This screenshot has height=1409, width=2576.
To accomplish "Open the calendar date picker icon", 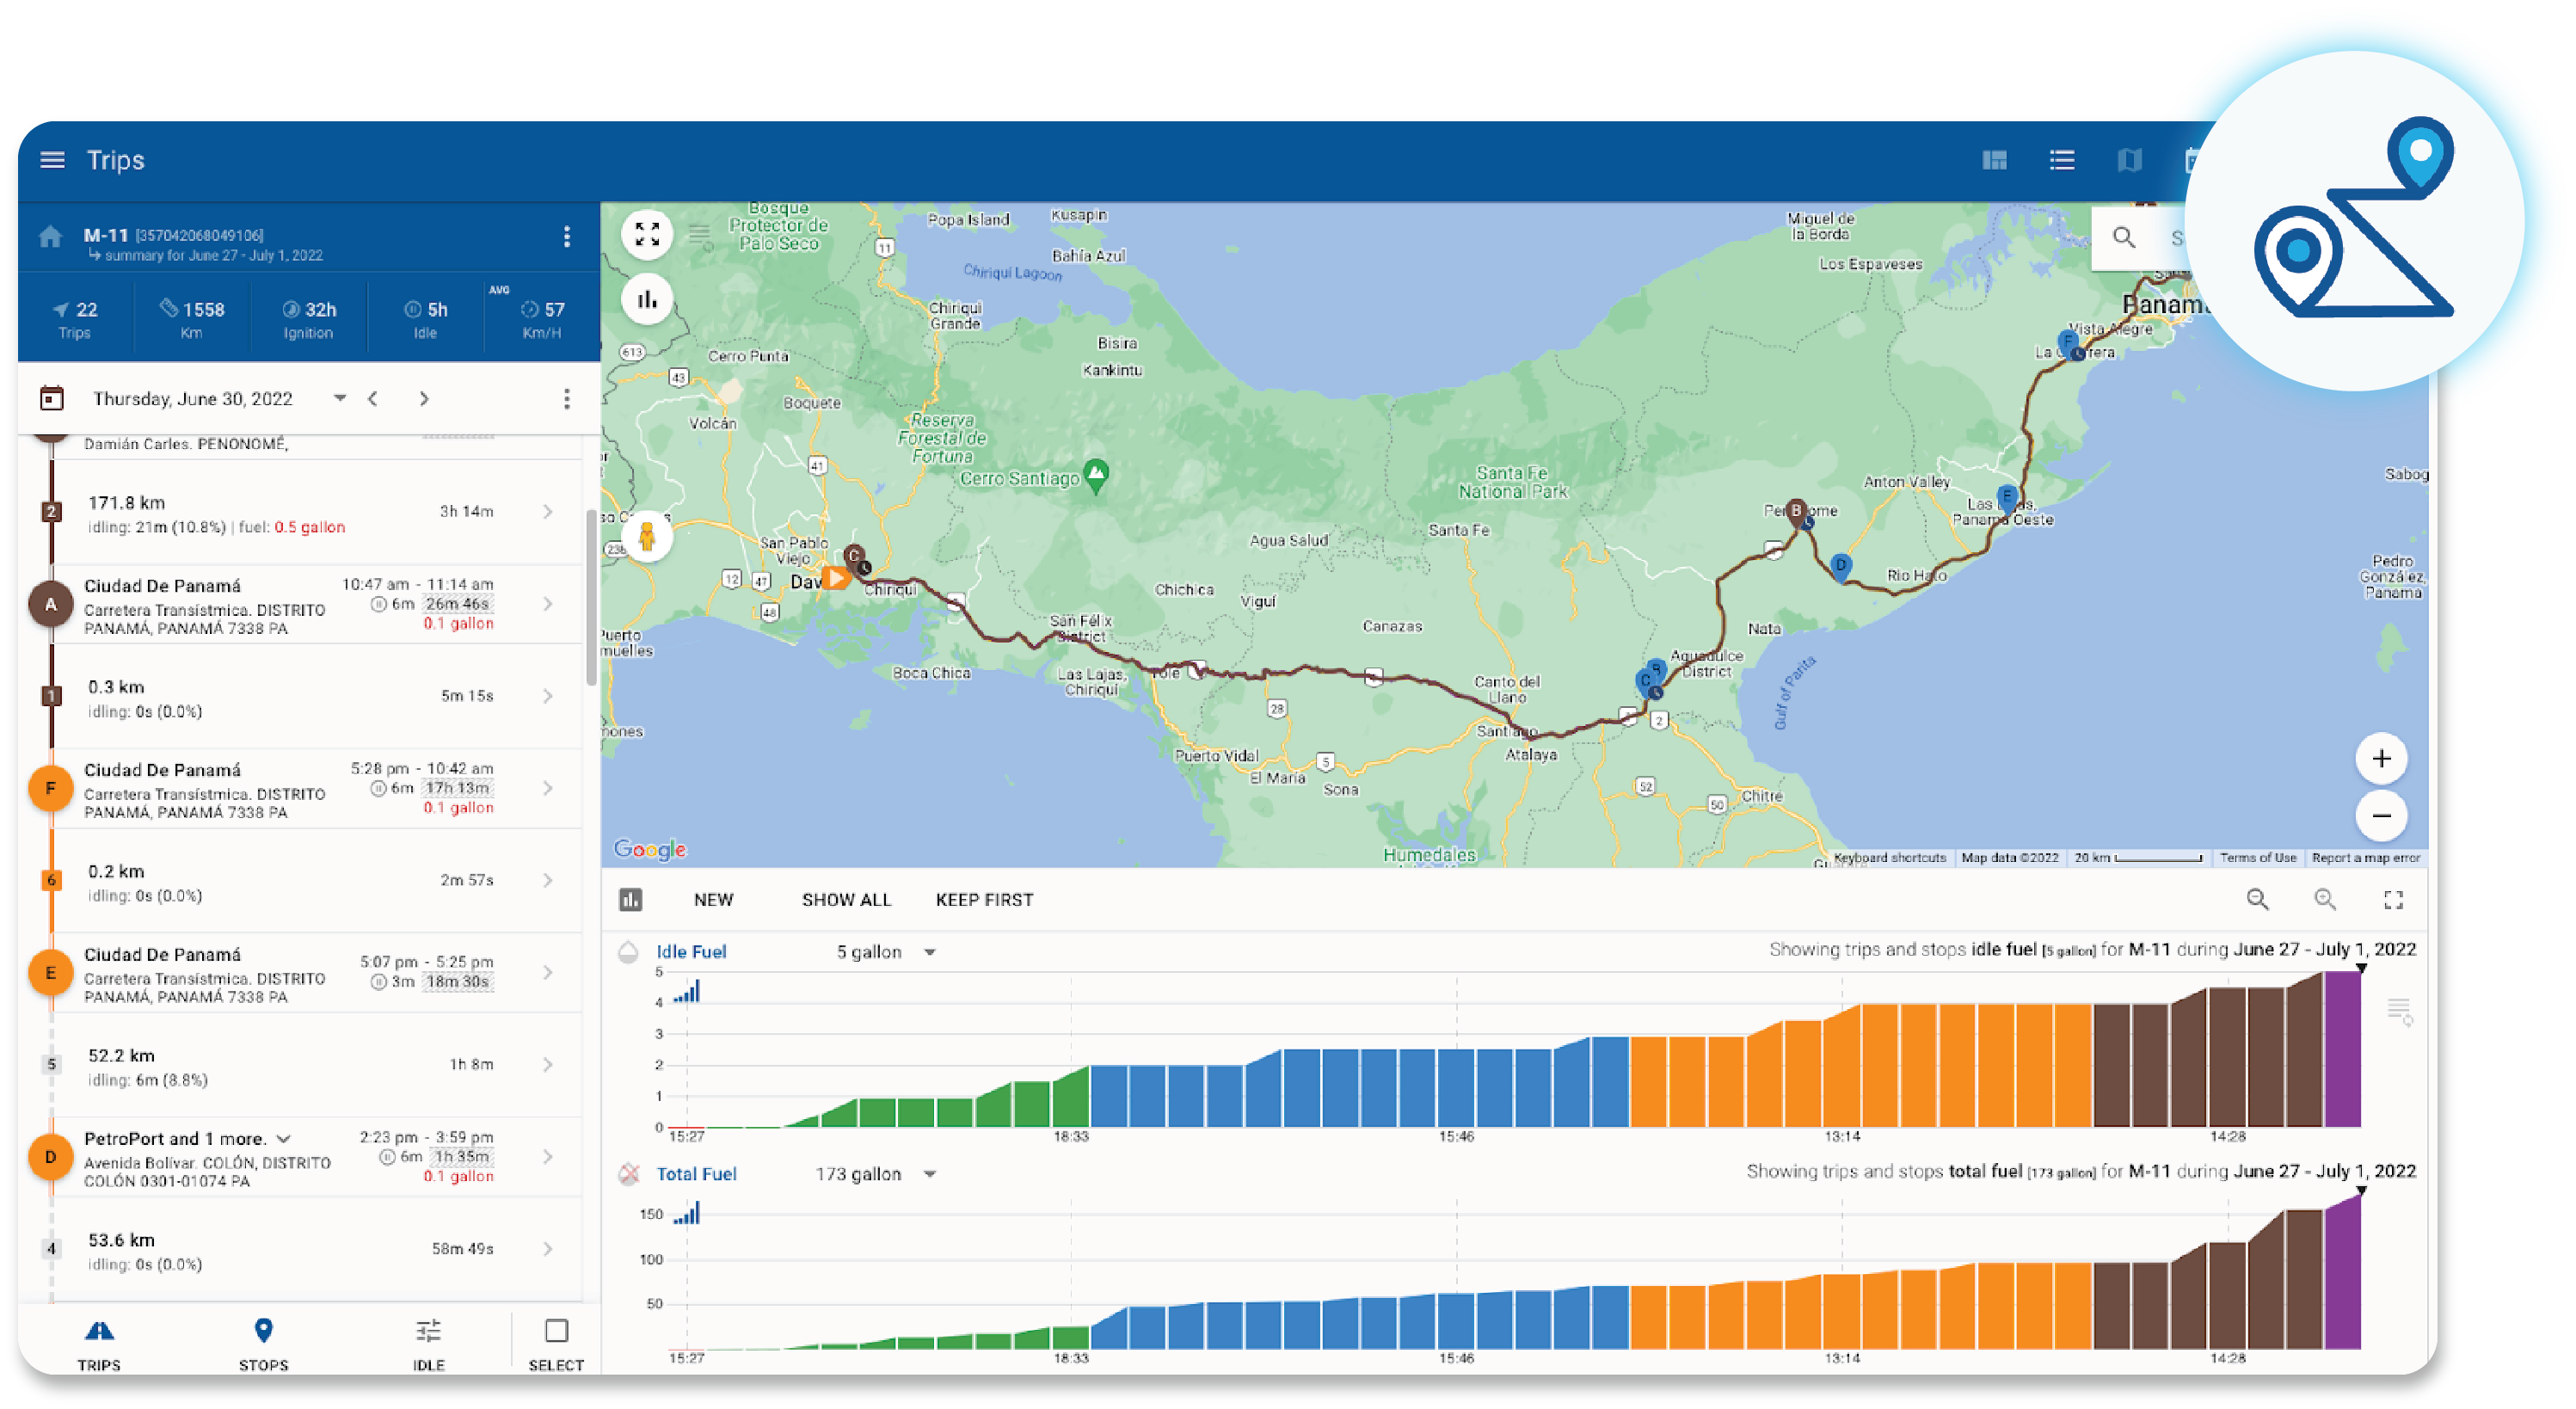I will click(52, 399).
